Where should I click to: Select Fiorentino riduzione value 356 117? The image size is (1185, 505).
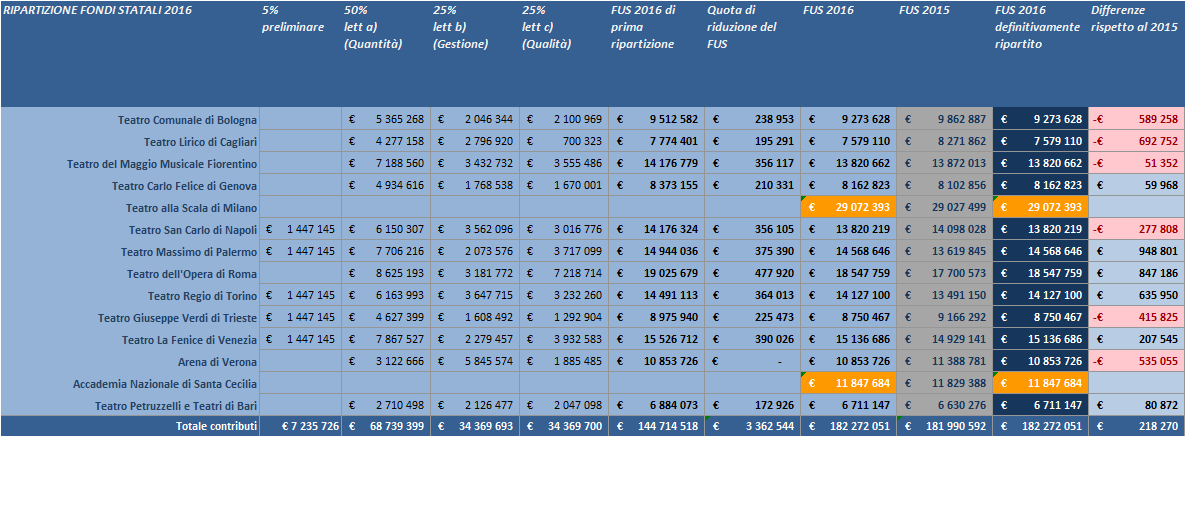(x=752, y=163)
